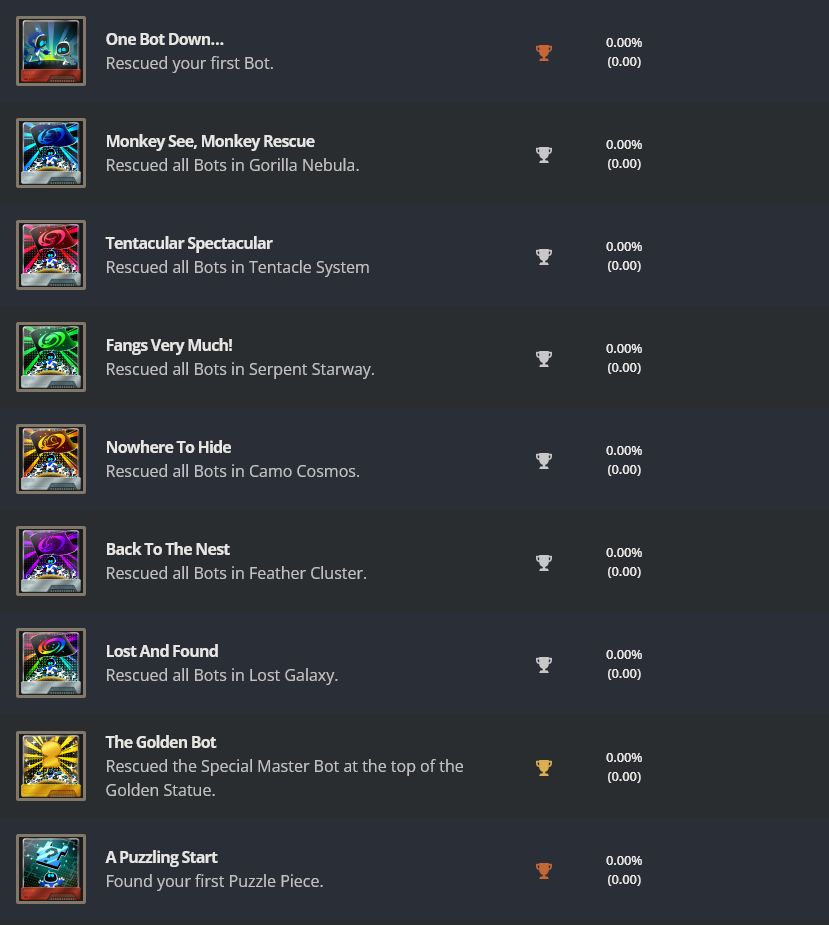829x925 pixels.
Task: Click the orange Nowhere To Hide trophy image
Action: (51, 459)
